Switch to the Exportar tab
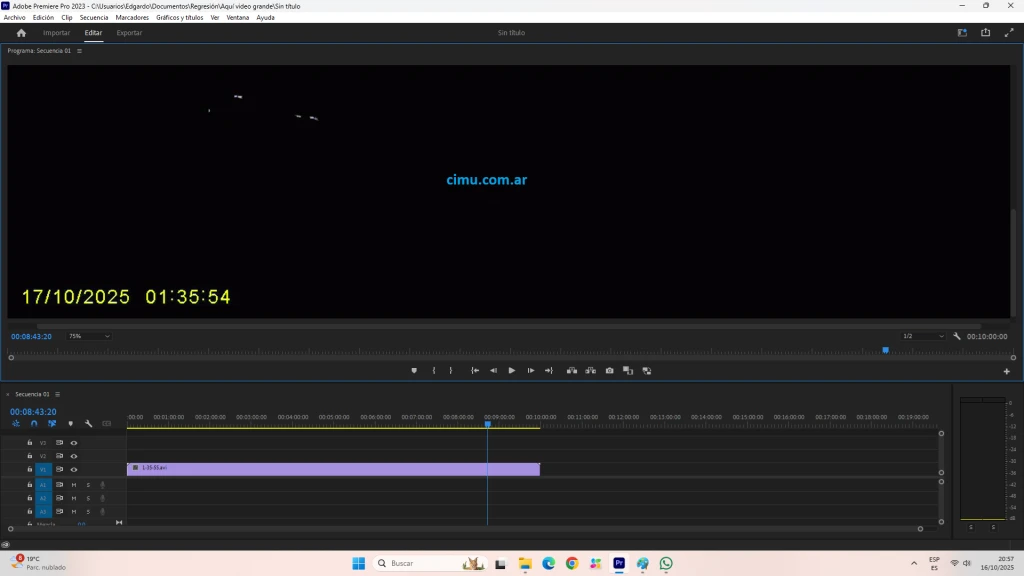This screenshot has height=576, width=1024. tap(129, 33)
